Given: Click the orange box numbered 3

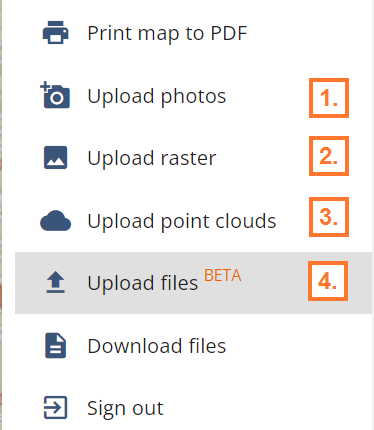Looking at the screenshot, I should (329, 217).
